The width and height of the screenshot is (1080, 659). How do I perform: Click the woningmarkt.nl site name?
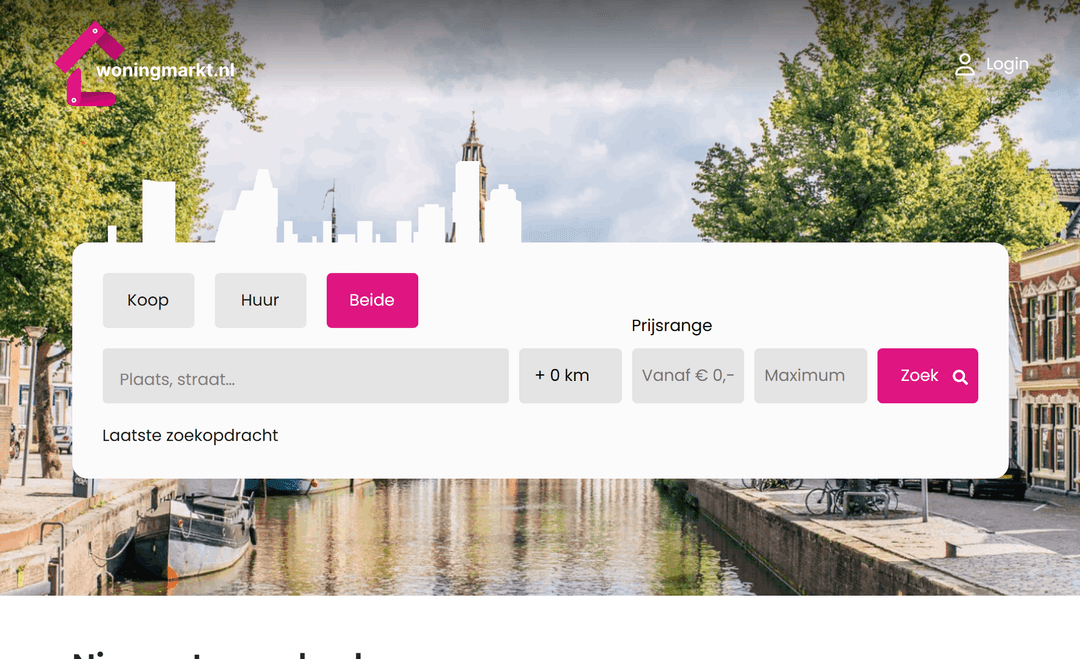coord(165,70)
